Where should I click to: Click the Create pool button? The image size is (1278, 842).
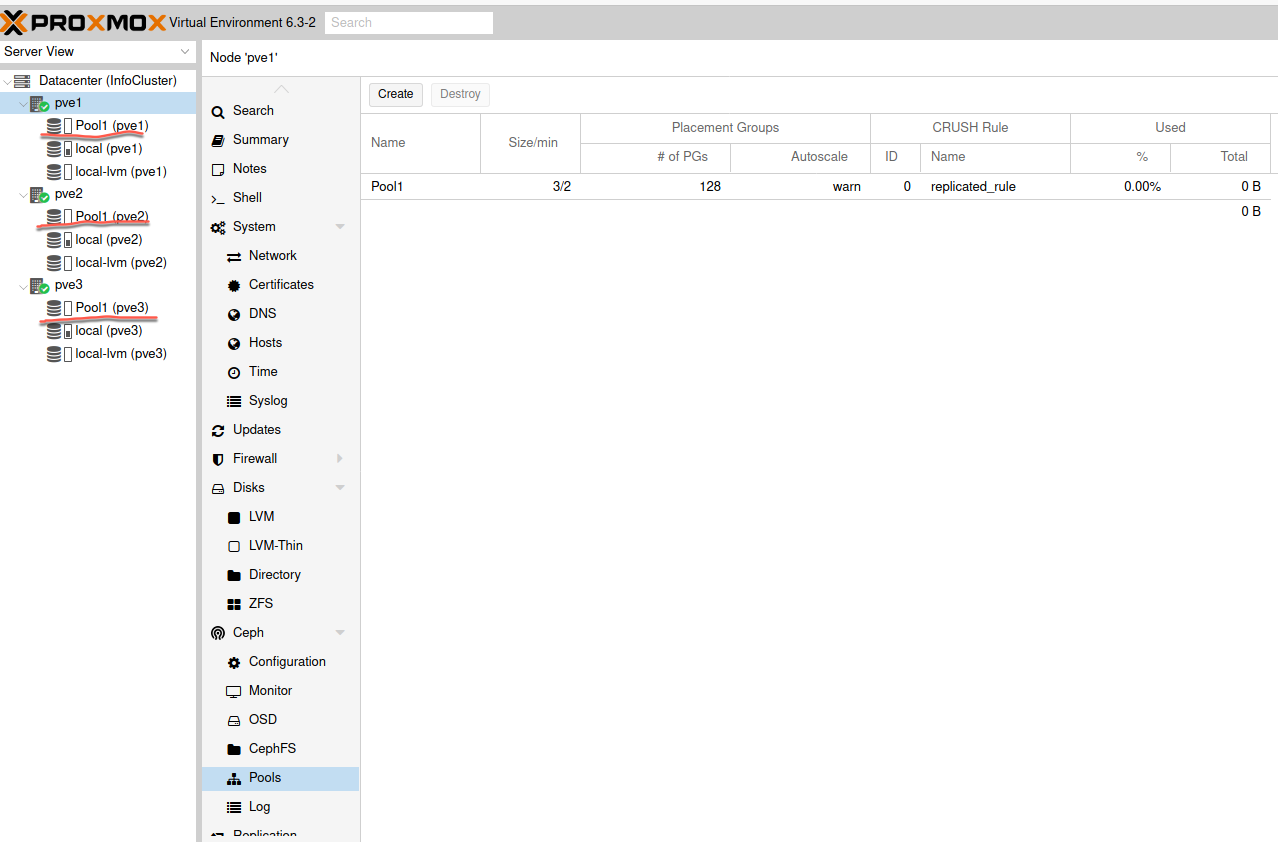tap(396, 94)
